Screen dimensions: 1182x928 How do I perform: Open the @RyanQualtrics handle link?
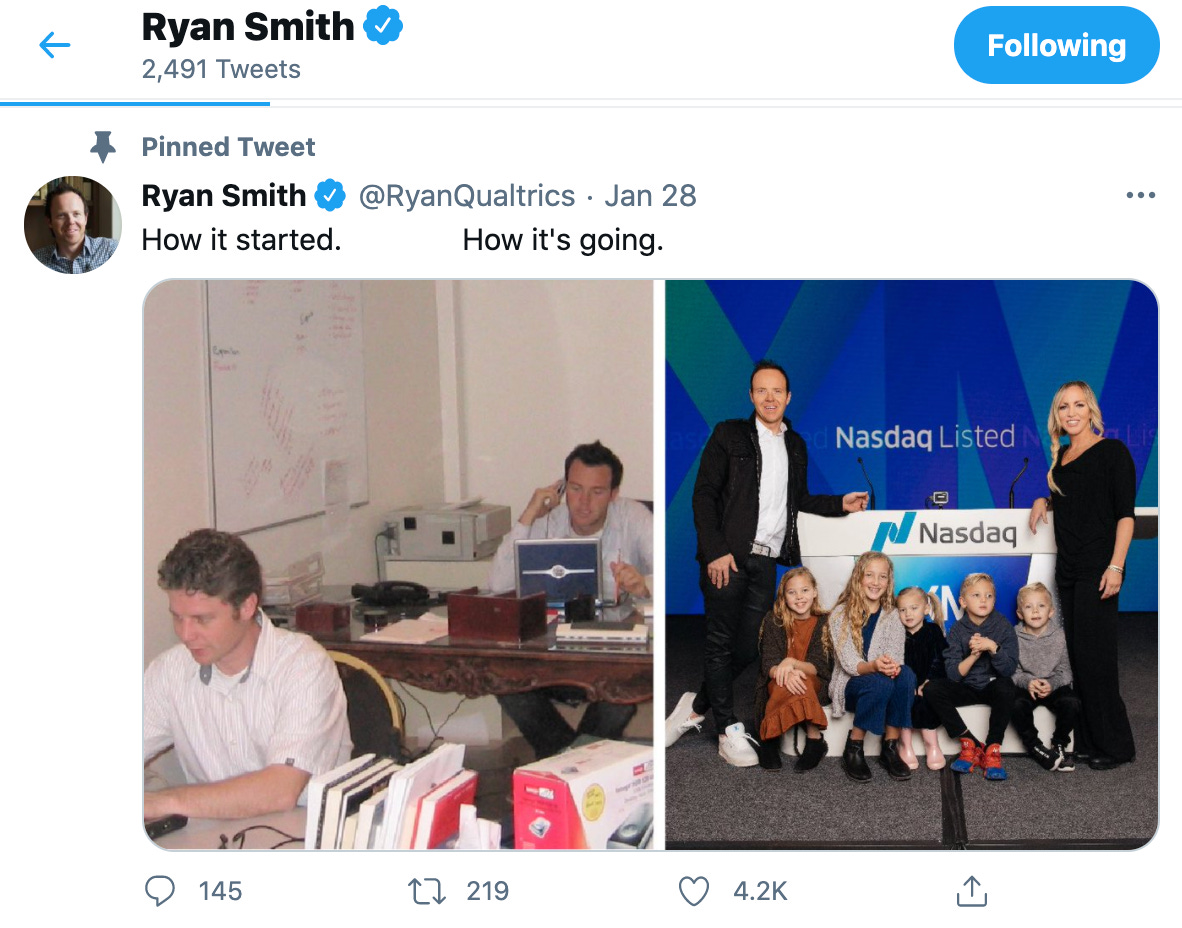point(467,195)
